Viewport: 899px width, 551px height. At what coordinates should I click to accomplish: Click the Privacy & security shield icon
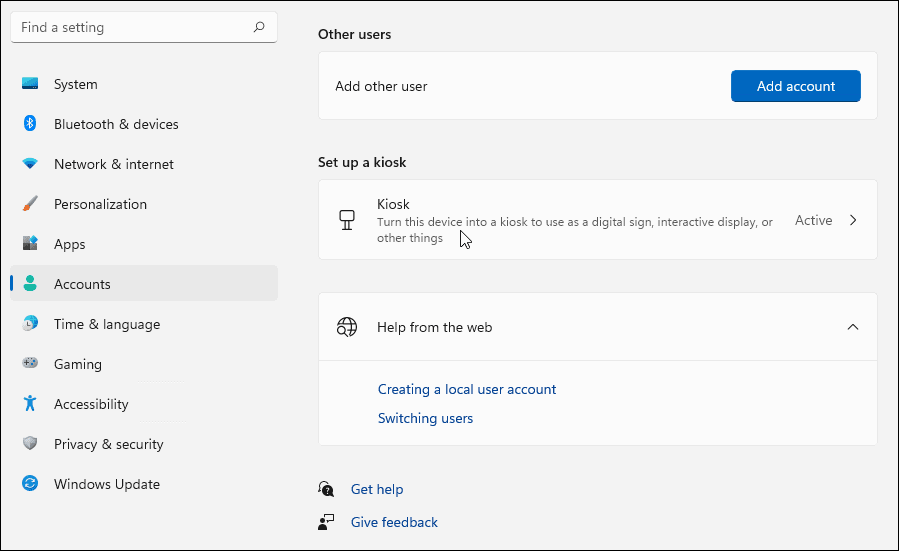[x=30, y=444]
